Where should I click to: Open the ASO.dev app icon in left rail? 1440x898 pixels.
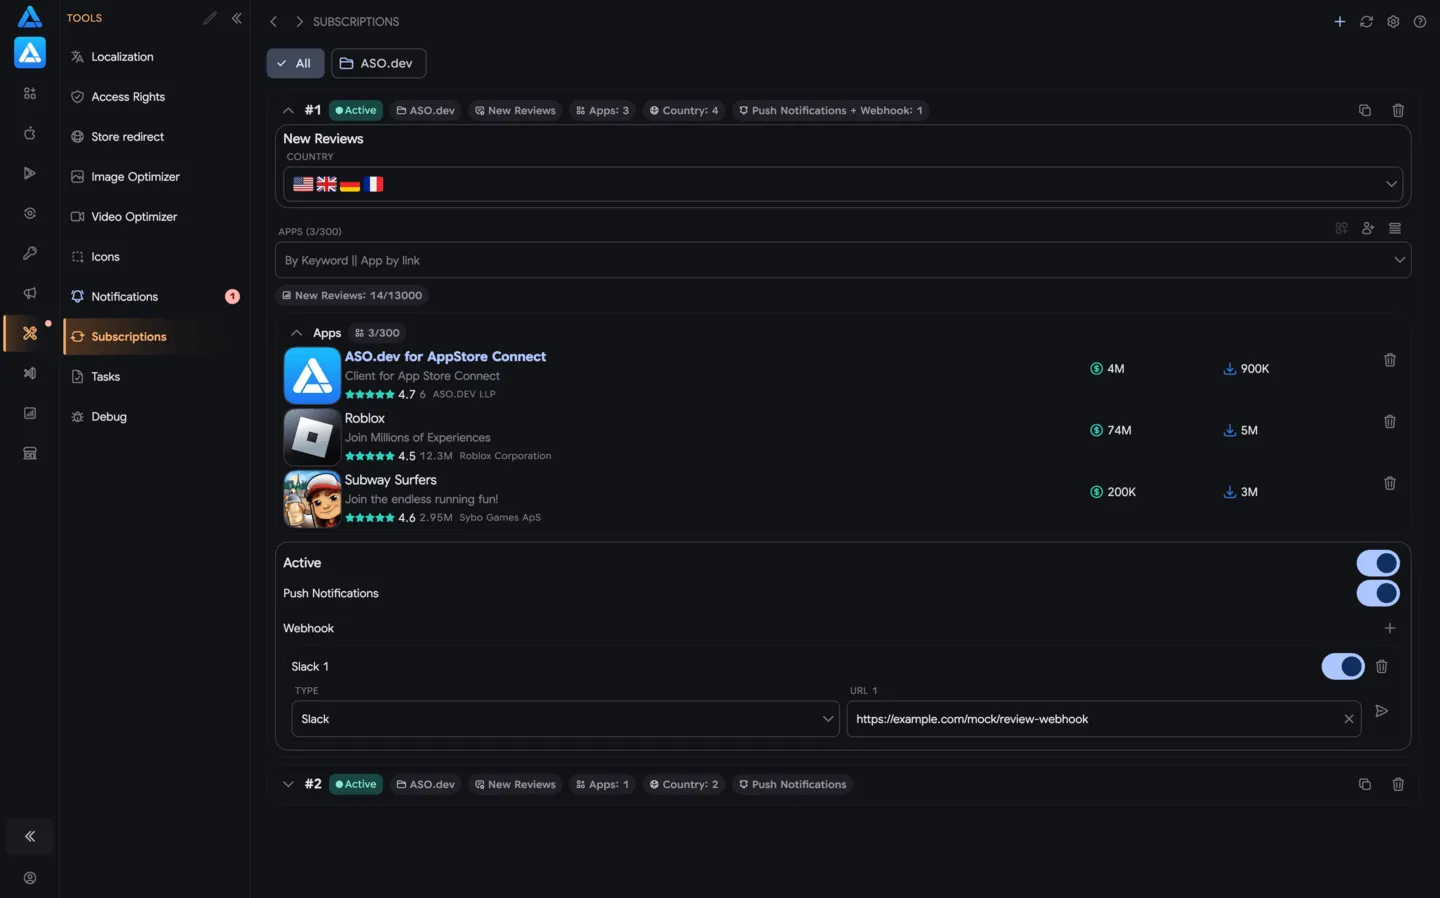(x=30, y=53)
